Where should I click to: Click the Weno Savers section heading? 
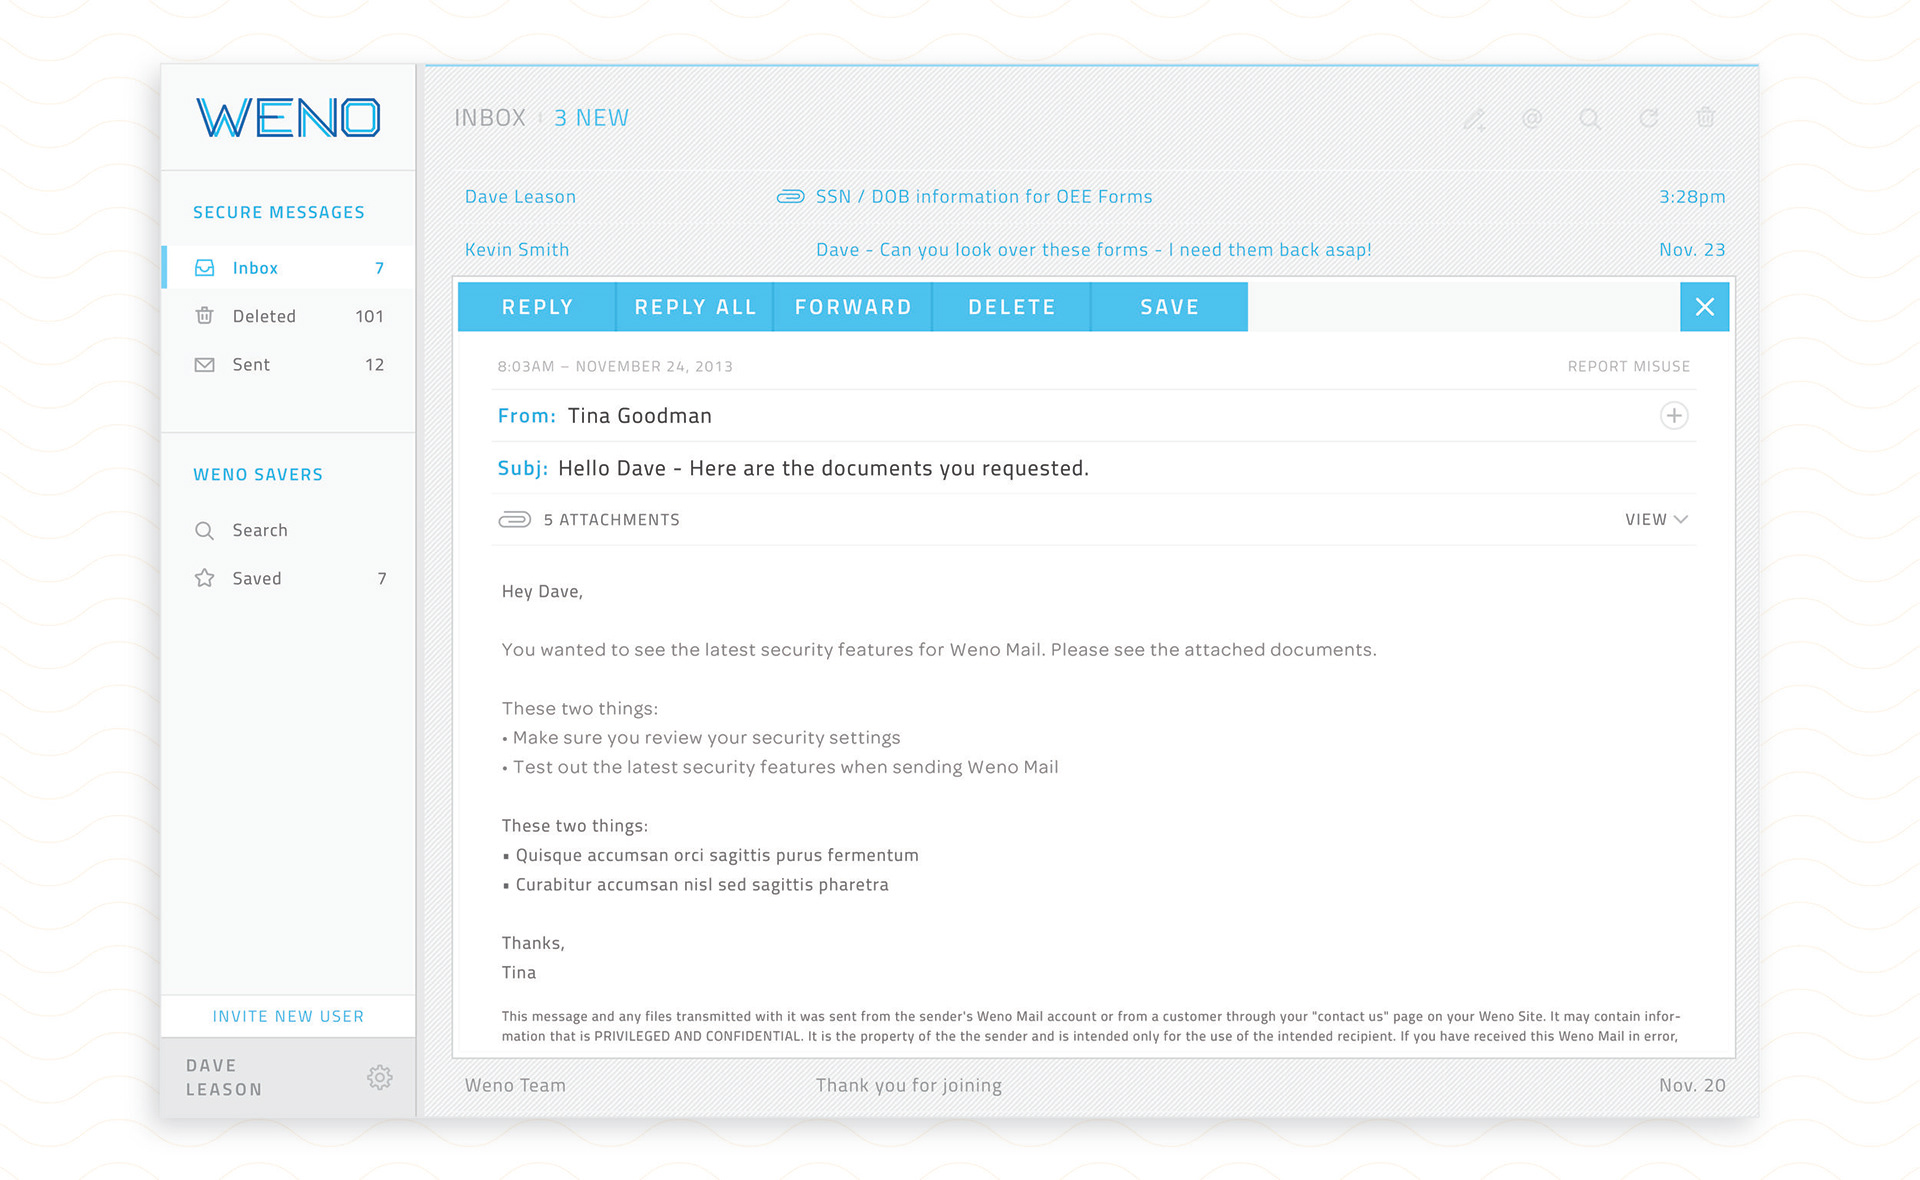pyautogui.click(x=258, y=474)
